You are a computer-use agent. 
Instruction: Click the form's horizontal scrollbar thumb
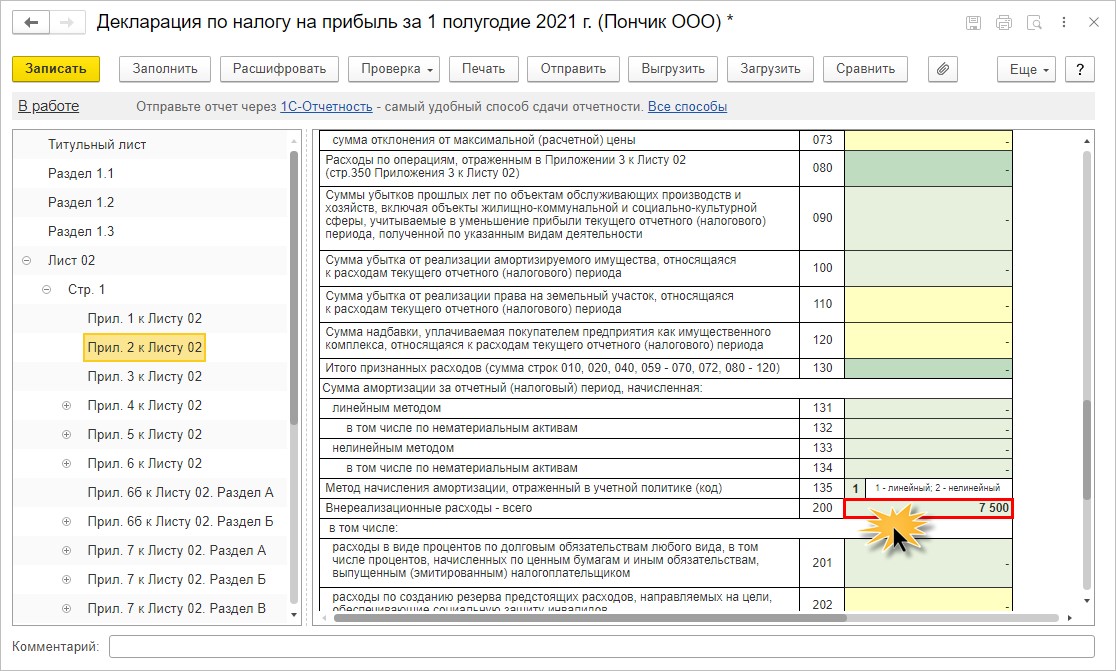(591, 618)
